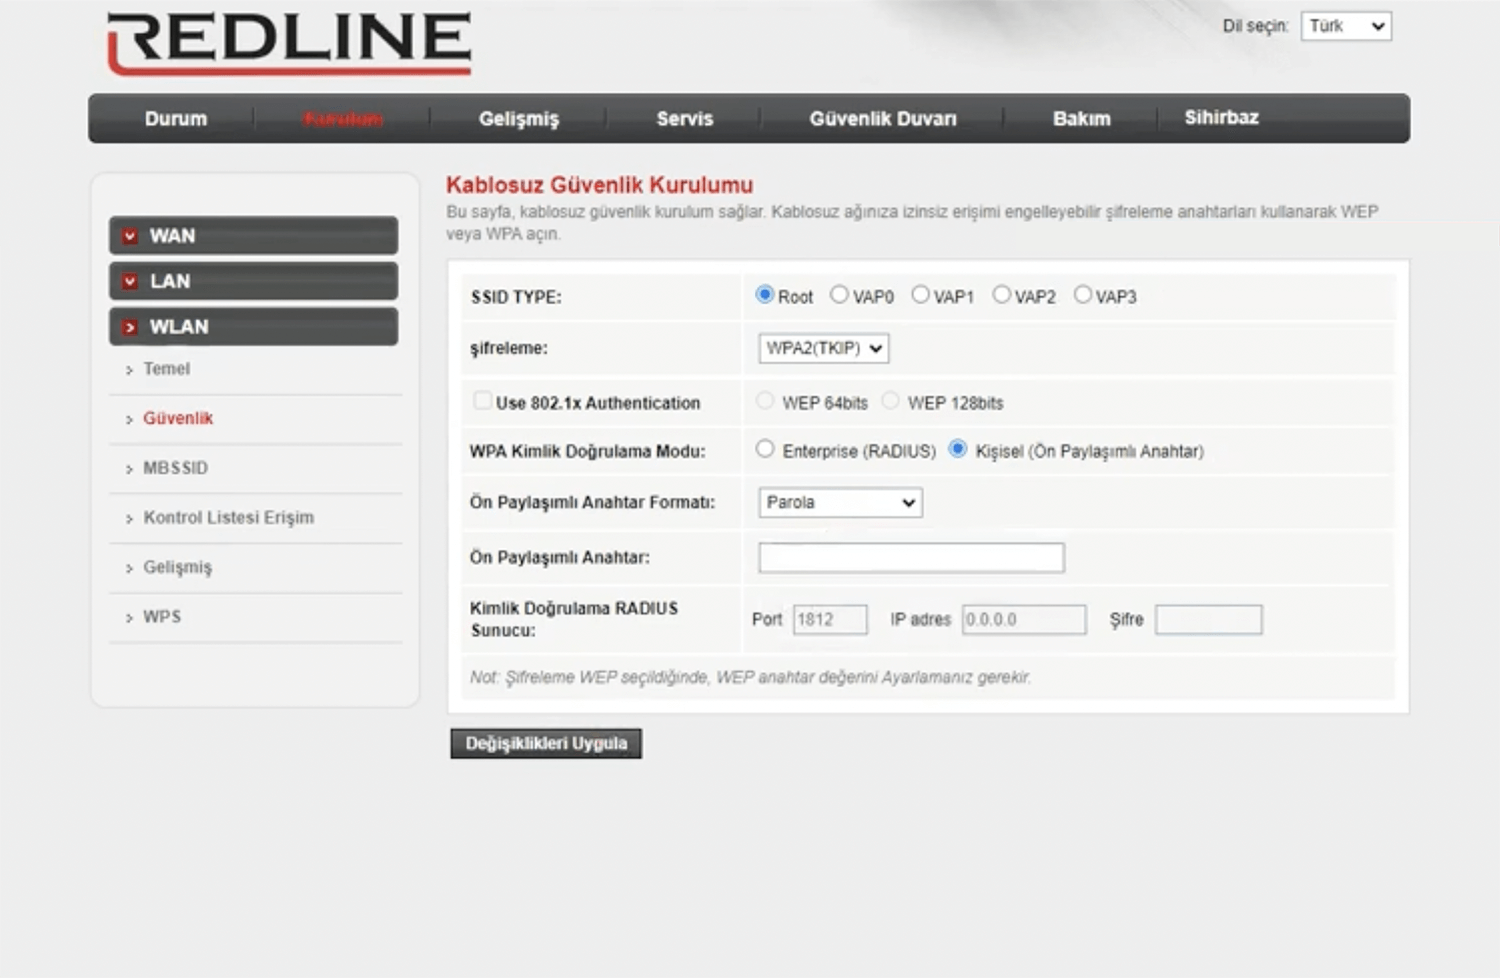Click Değişiklikleri Uygula button
The image size is (1500, 978).
point(546,743)
